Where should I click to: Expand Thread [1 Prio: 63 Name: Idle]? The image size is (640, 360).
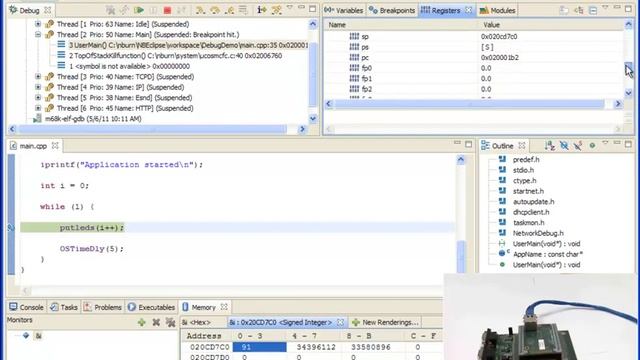tap(38, 24)
